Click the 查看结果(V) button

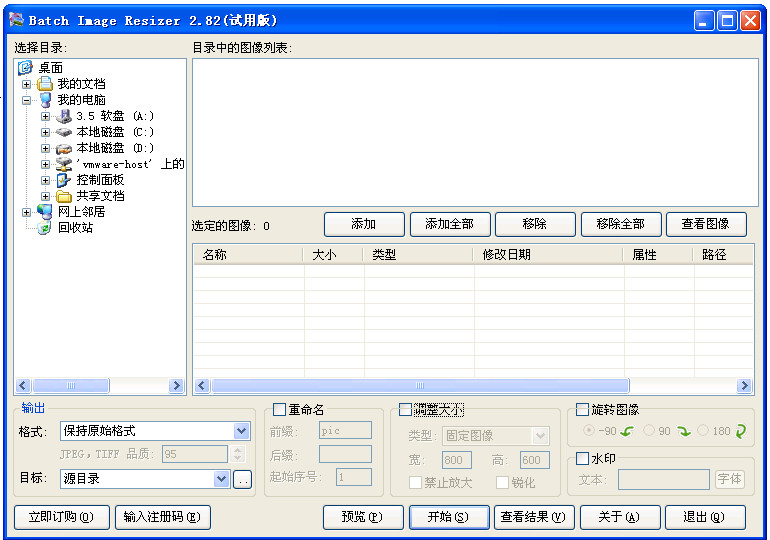(534, 517)
